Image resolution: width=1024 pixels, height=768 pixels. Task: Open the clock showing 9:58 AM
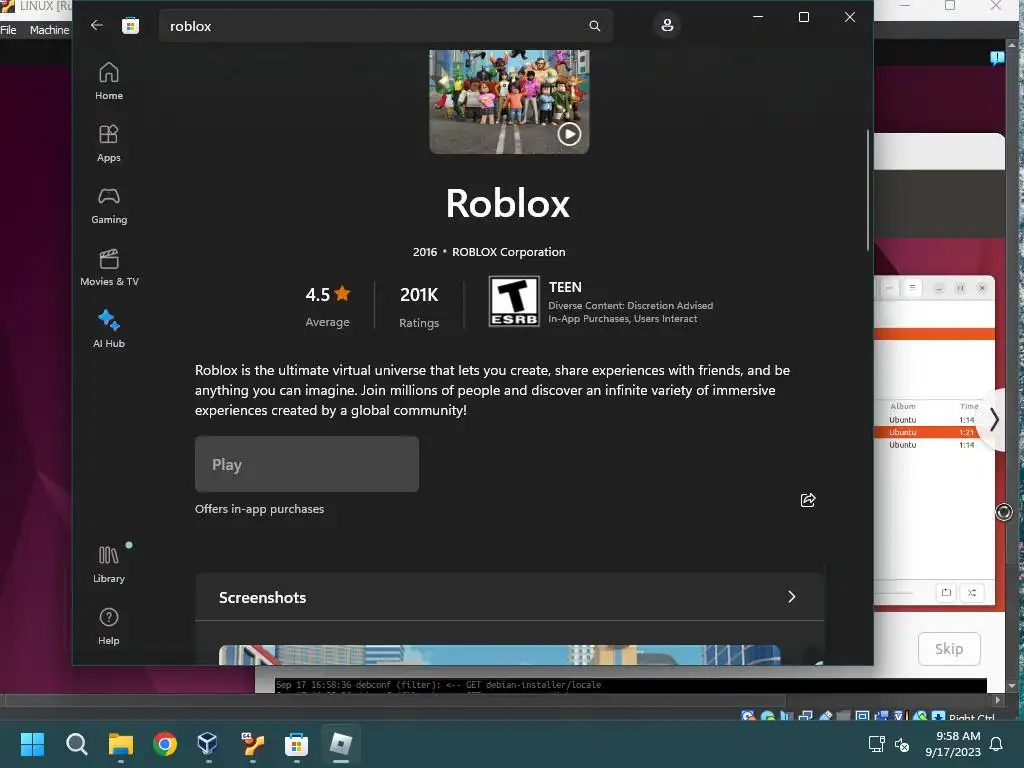pos(953,744)
